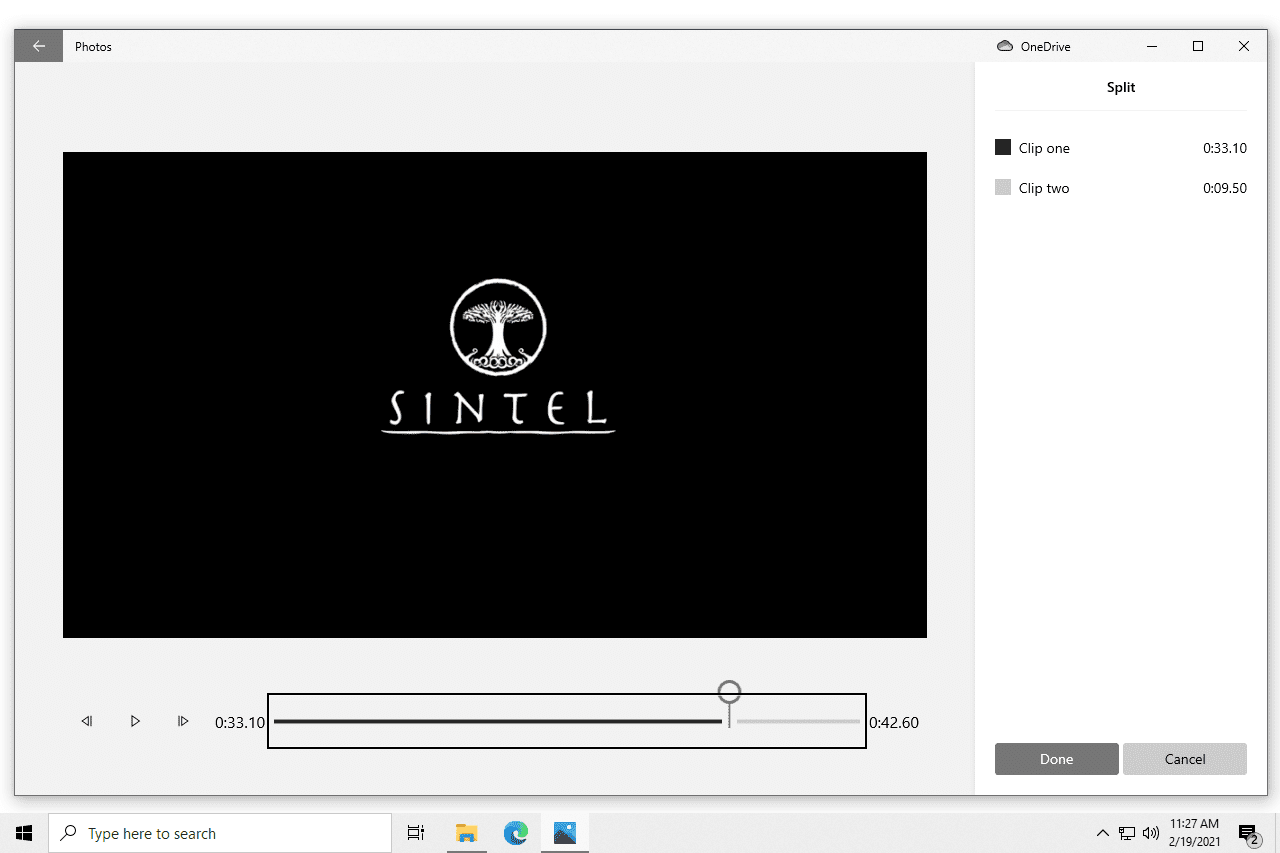The width and height of the screenshot is (1280, 853).
Task: Open the volume tray icon
Action: 1151,833
